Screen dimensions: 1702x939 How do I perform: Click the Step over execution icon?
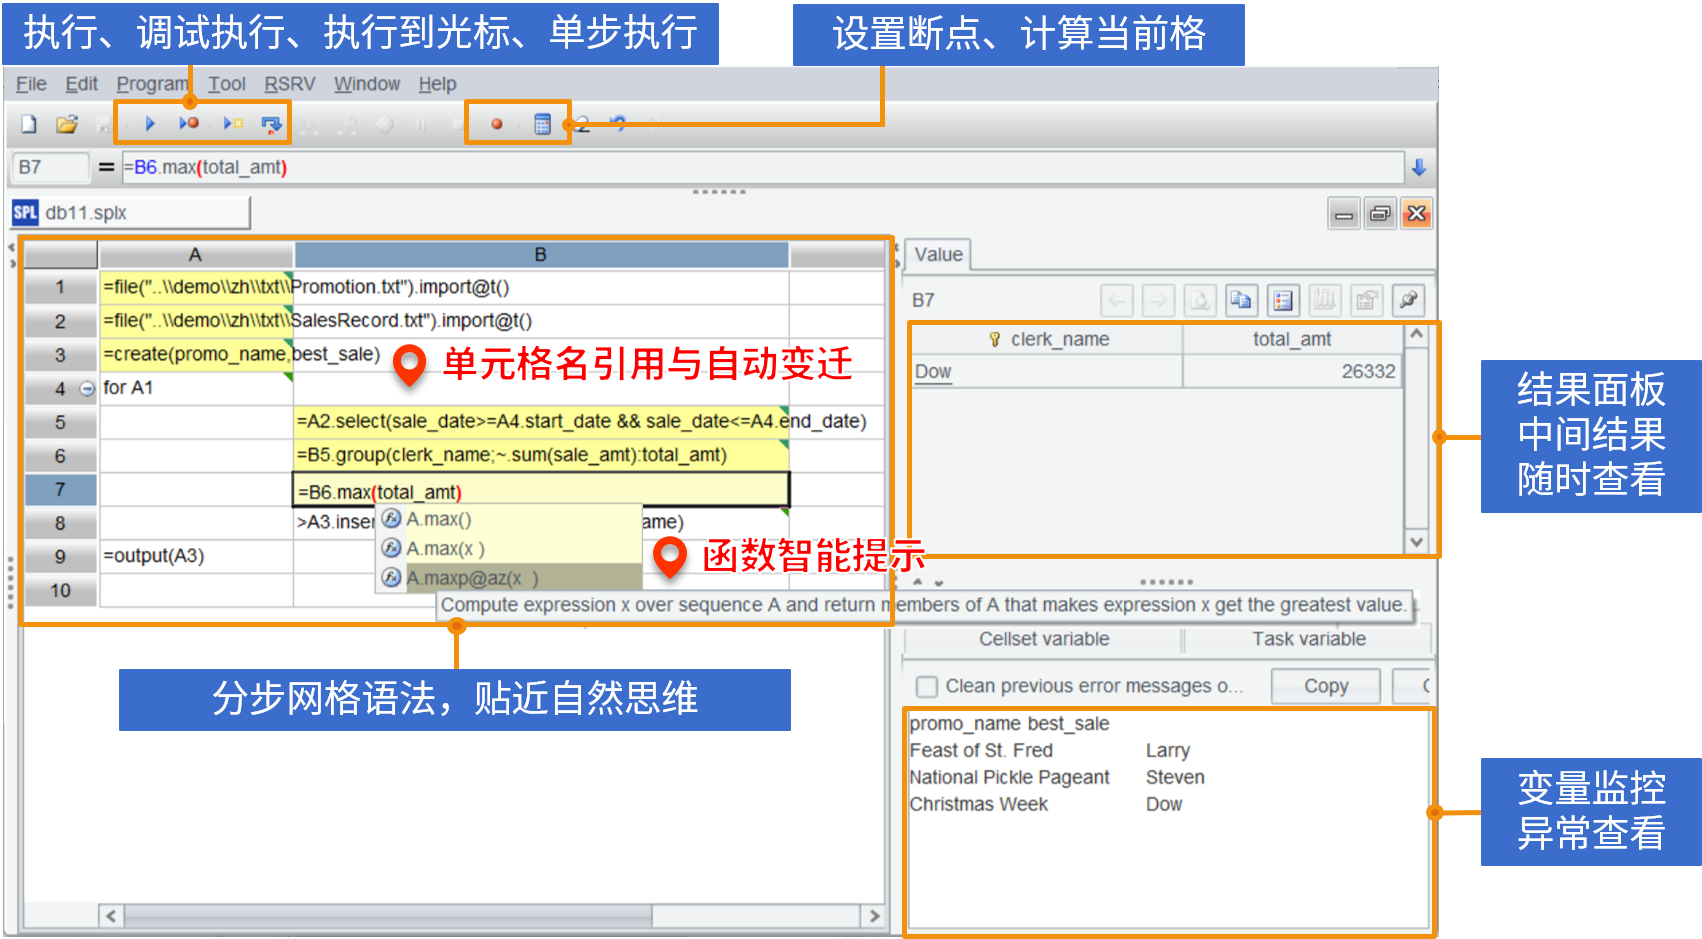tap(271, 124)
